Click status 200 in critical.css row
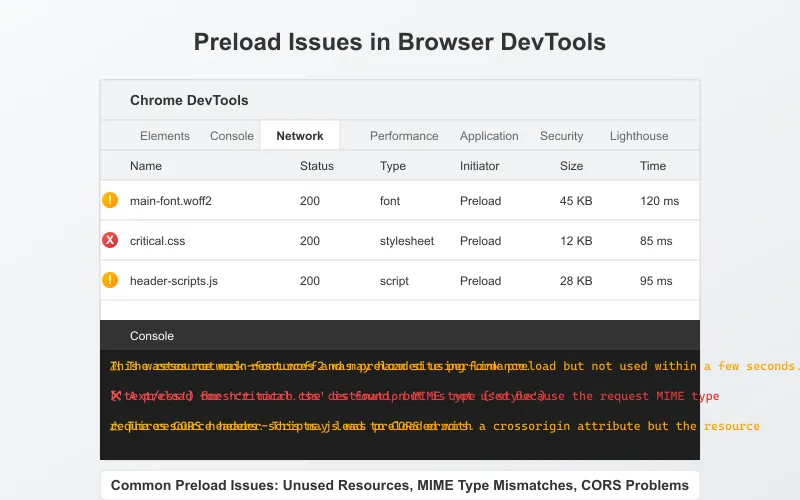 [310, 241]
